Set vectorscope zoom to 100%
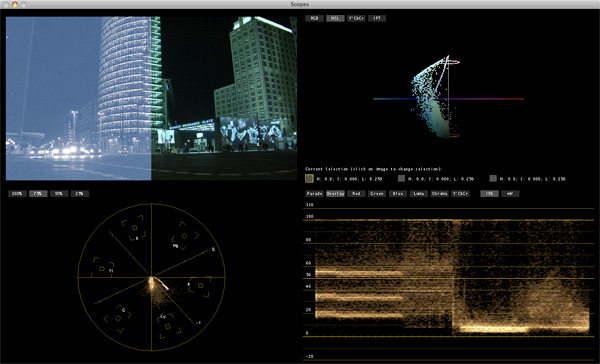Image resolution: width=600 pixels, height=364 pixels. (17, 194)
